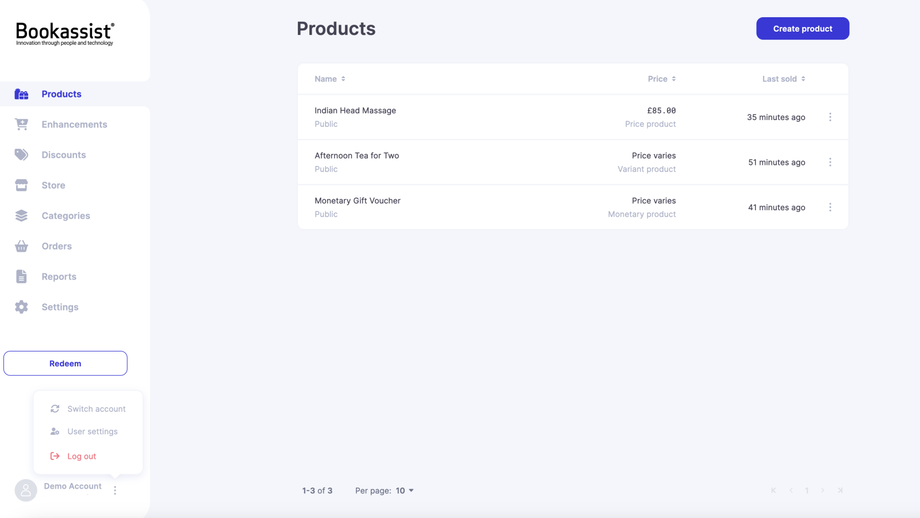Open the Monetary Gift Voucher options menu
The width and height of the screenshot is (920, 518).
tap(830, 207)
